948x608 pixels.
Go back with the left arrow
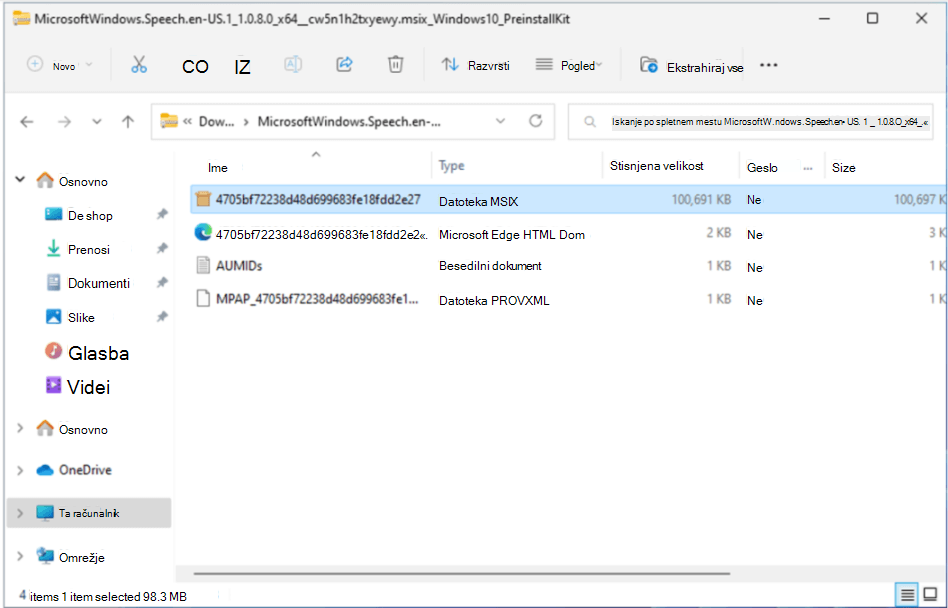(27, 122)
